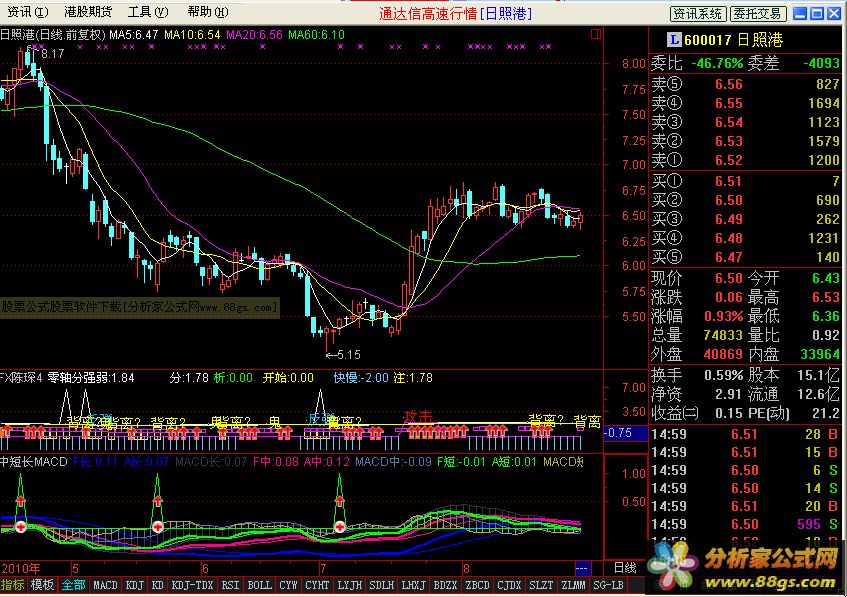Switch to the RSI indicator tab

230,585
